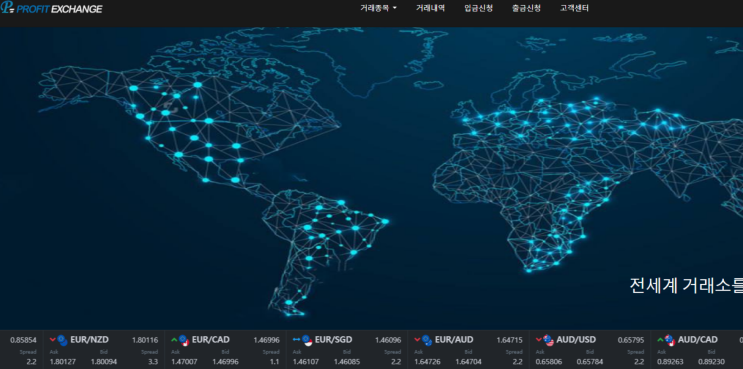Image resolution: width=743 pixels, height=369 pixels.
Task: Click the EUR/SGD currency flag icon
Action: point(307,340)
